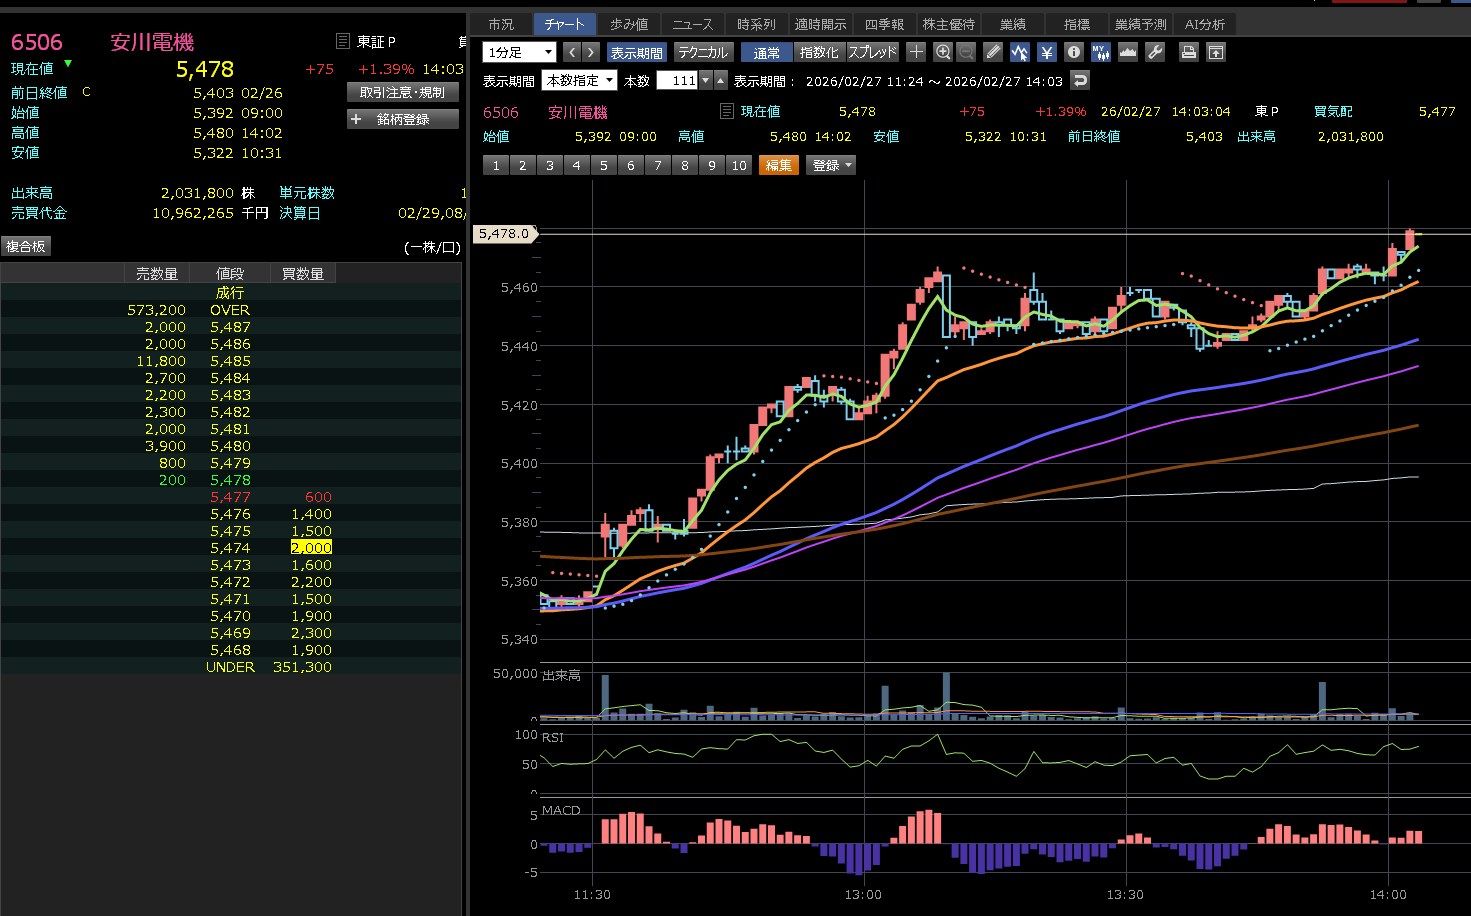This screenshot has height=916, width=1471.
Task: Open the 1分足 timeframe dropdown
Action: [519, 52]
